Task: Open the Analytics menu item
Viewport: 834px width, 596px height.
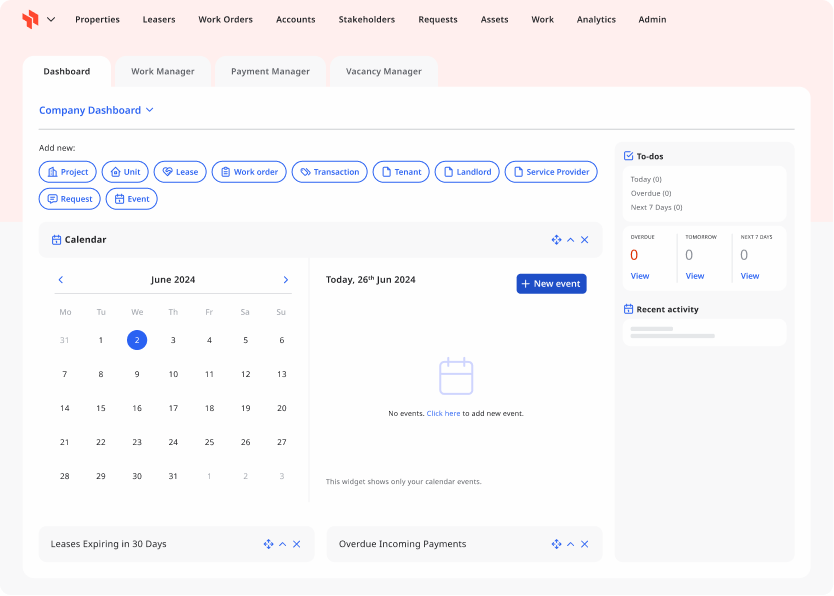Action: tap(596, 19)
